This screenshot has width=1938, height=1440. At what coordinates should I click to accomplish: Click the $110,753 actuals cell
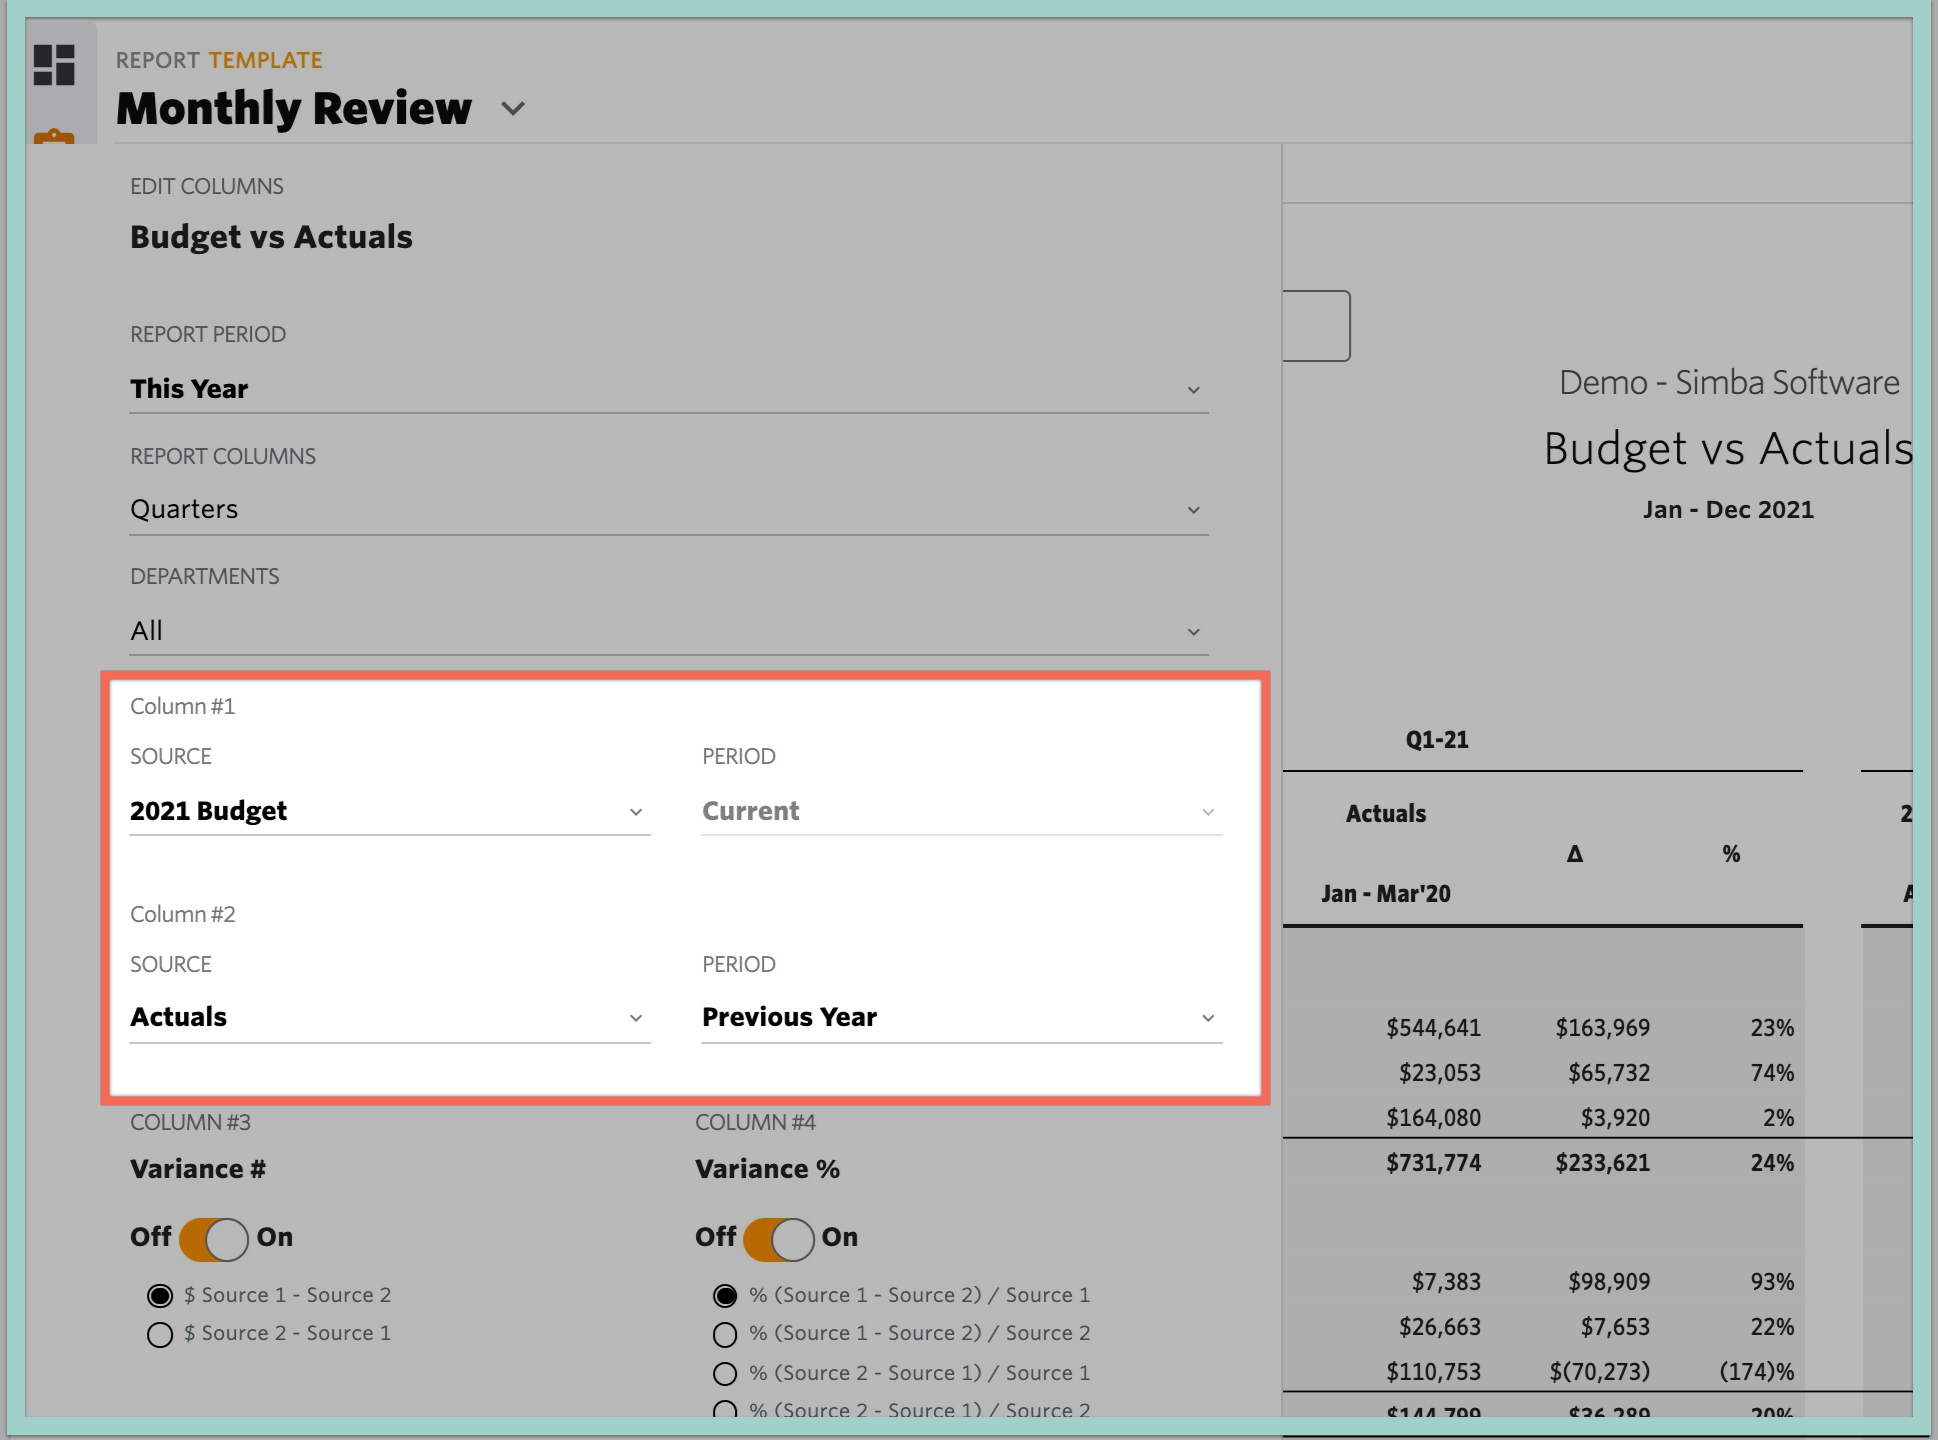[x=1433, y=1372]
